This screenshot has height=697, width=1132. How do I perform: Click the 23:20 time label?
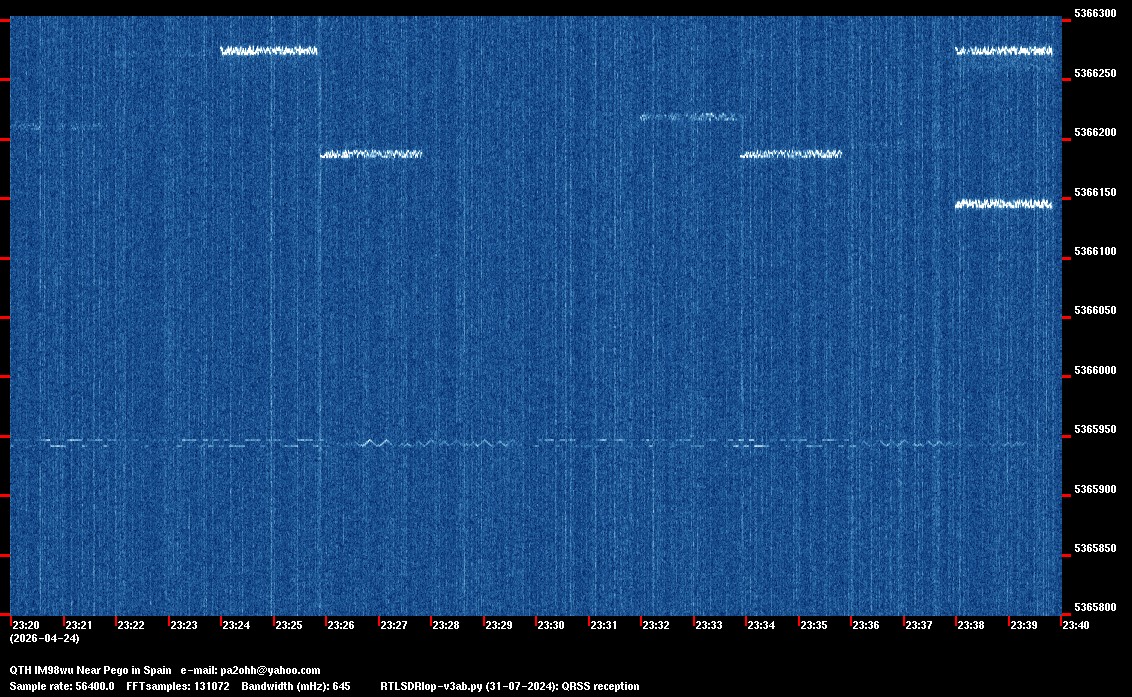pos(25,625)
